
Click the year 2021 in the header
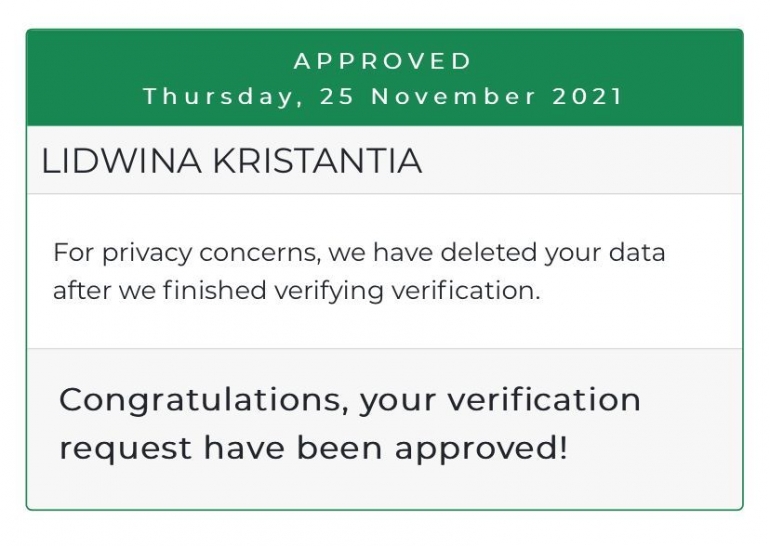[x=587, y=96]
